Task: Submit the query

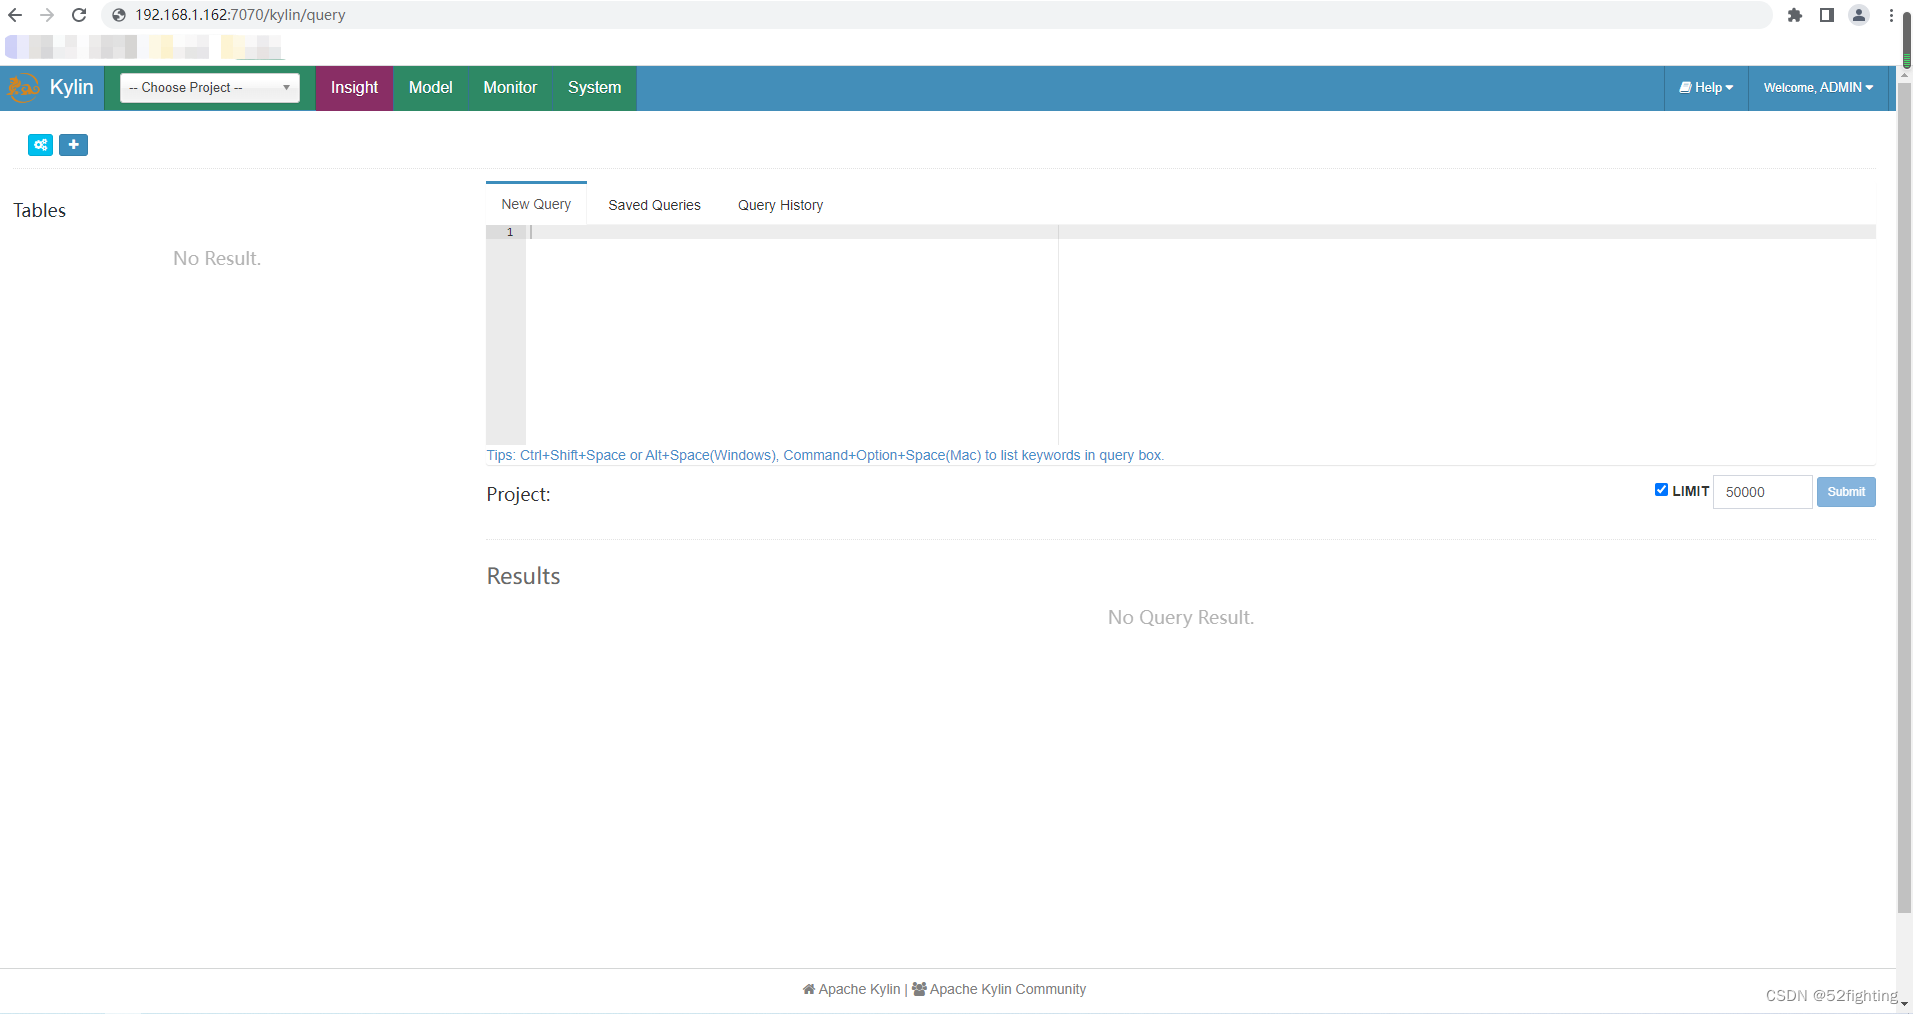Action: pyautogui.click(x=1846, y=492)
